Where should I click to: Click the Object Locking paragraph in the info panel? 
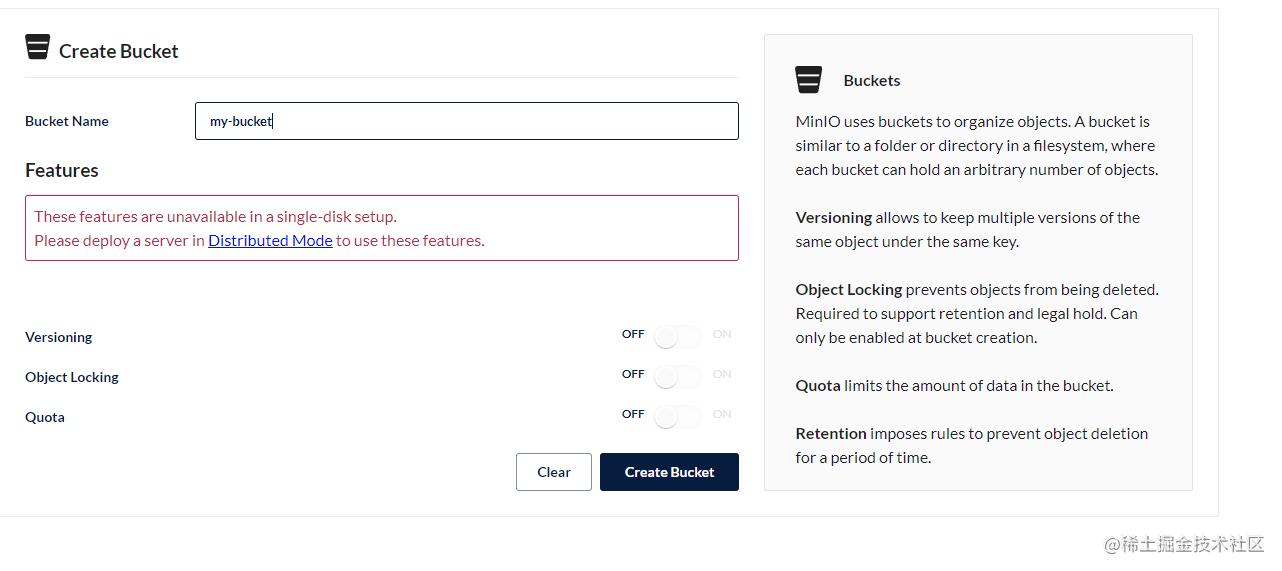976,313
